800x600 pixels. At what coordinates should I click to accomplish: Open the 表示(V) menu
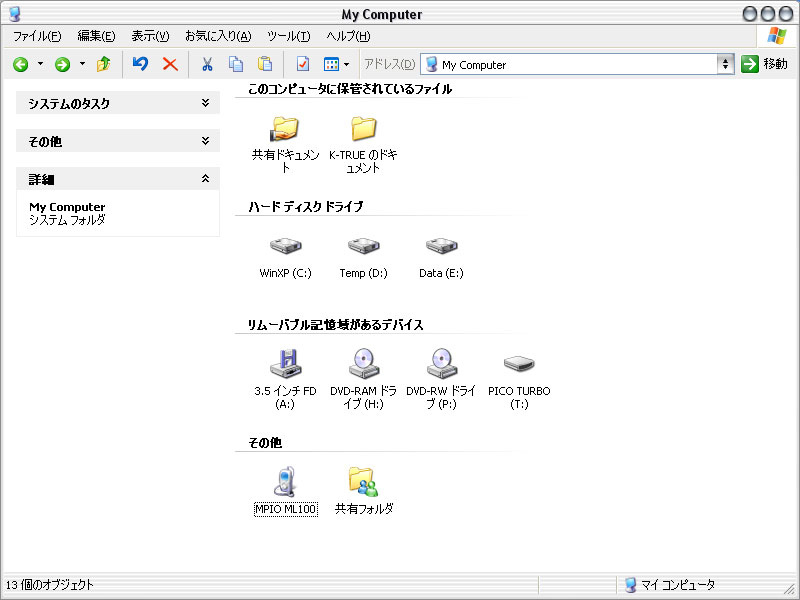point(150,36)
